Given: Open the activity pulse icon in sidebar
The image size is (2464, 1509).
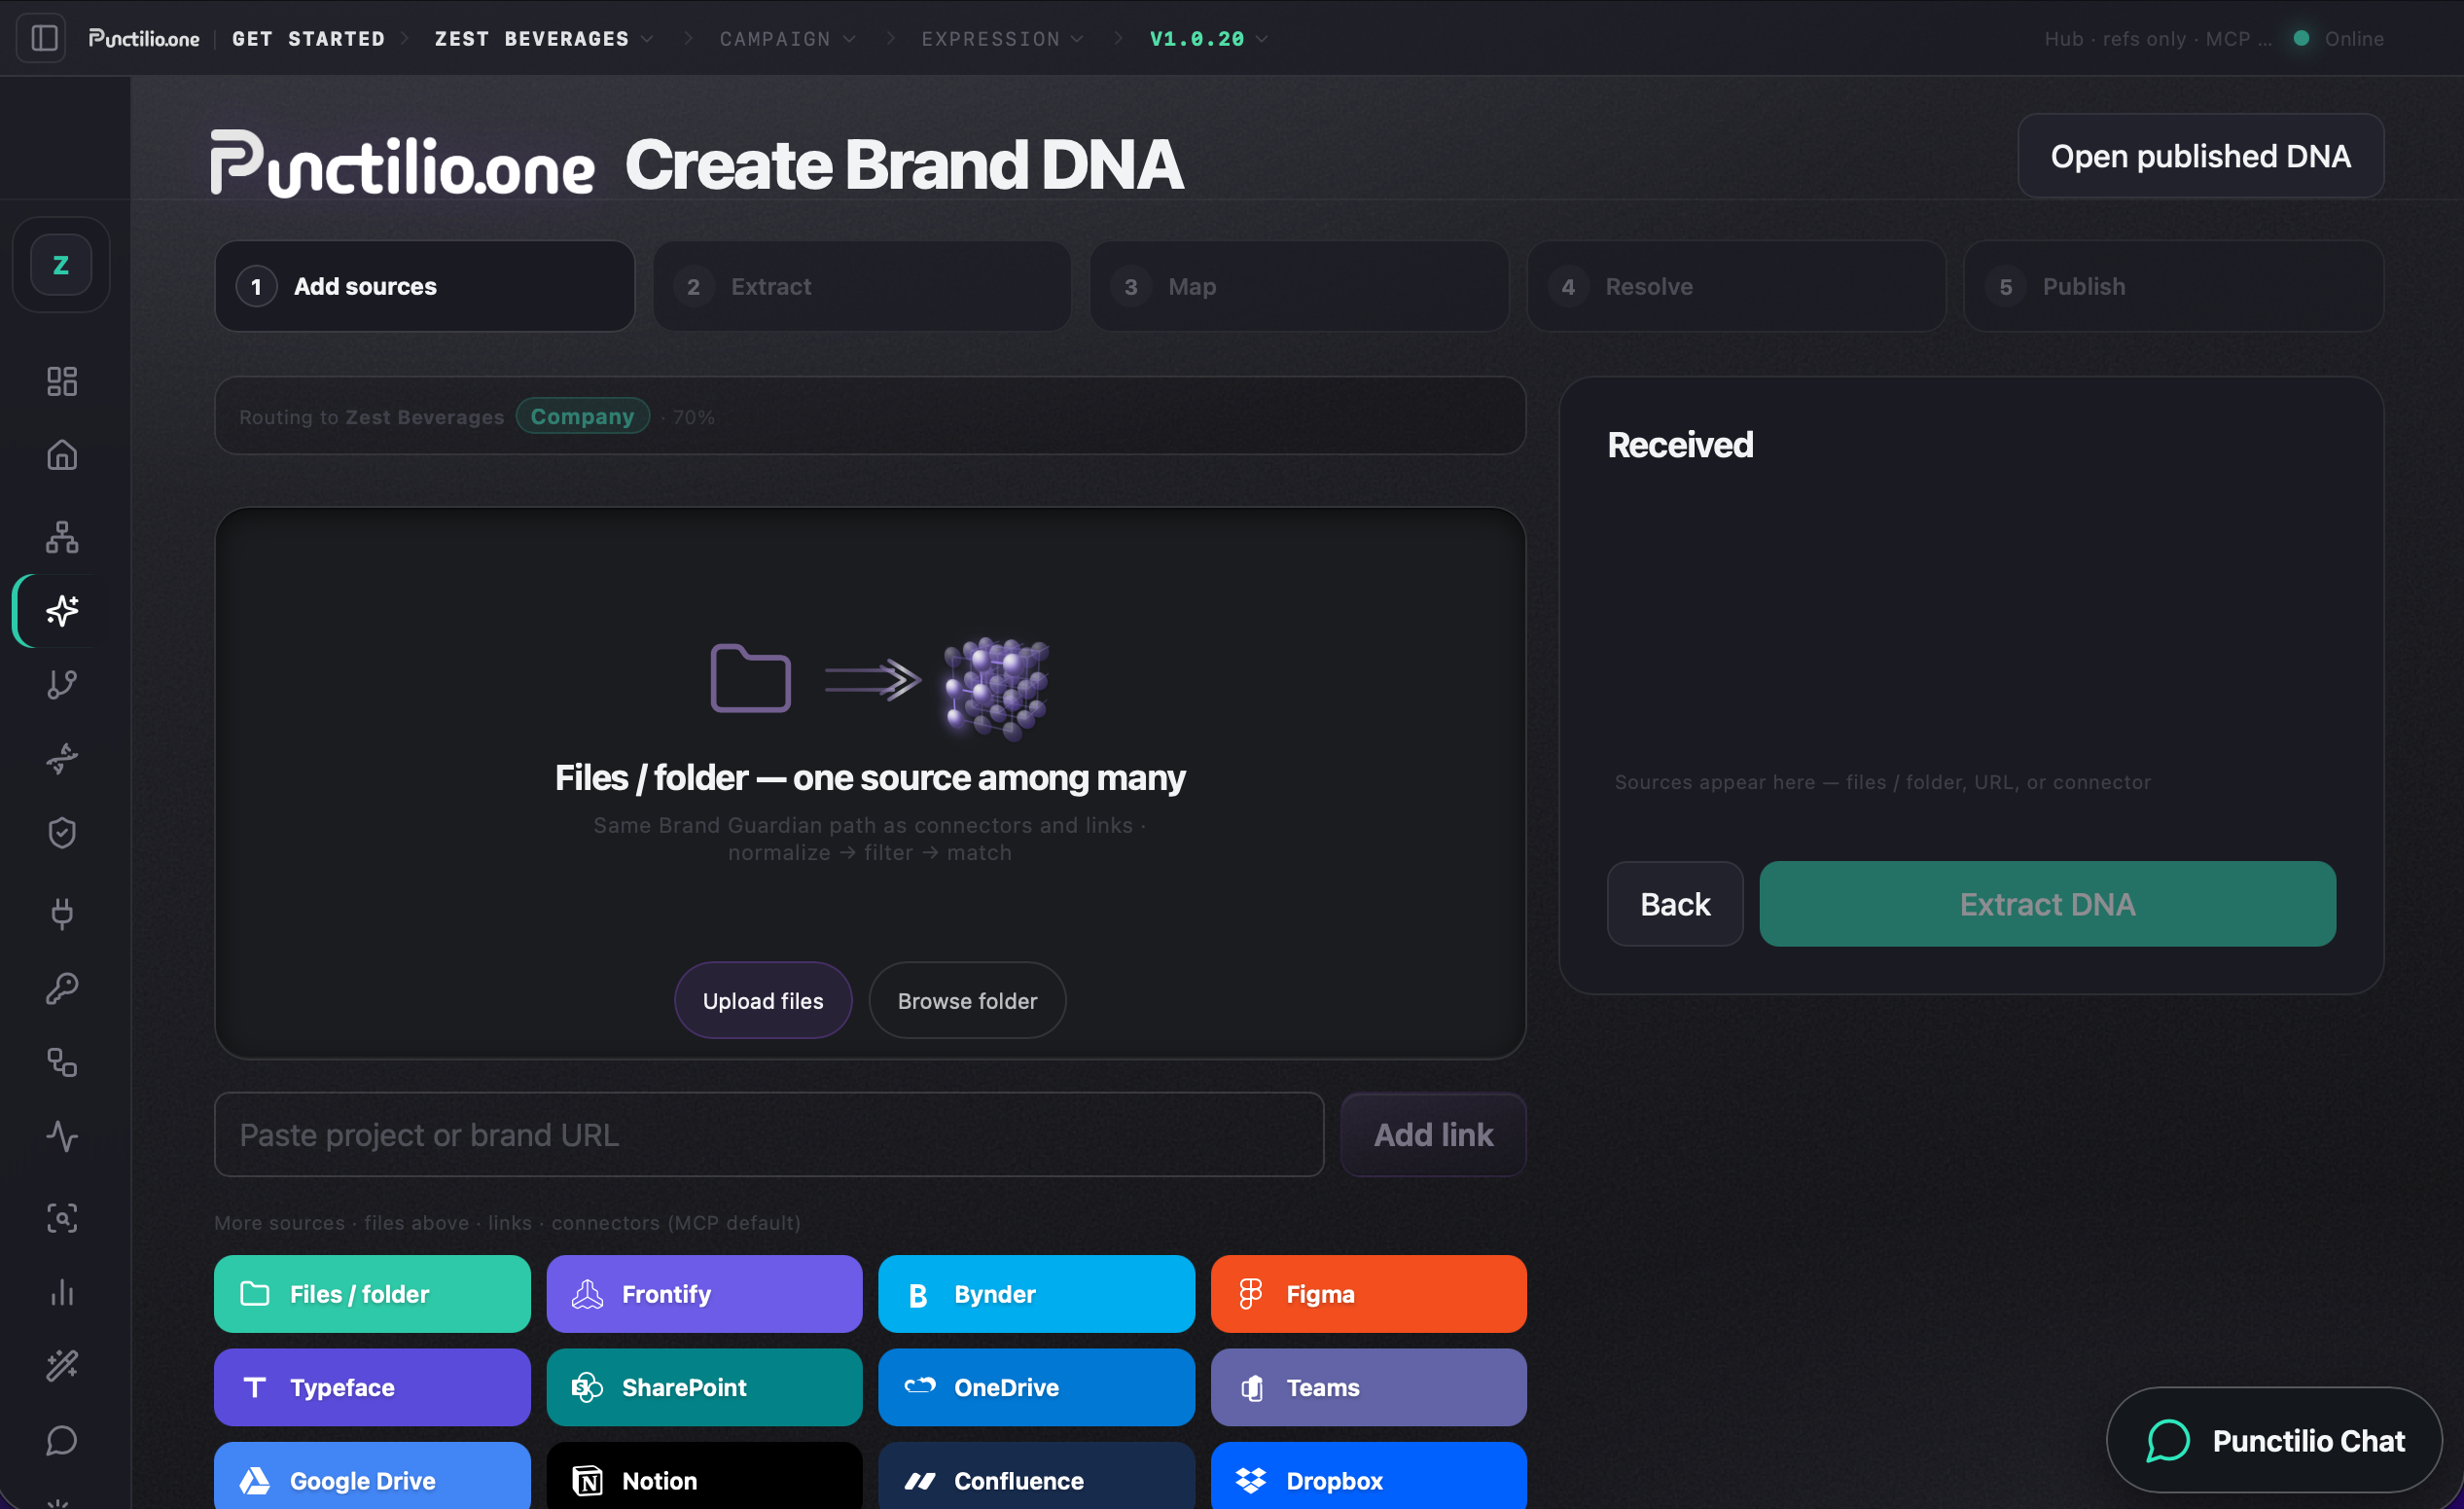Looking at the screenshot, I should (62, 1136).
